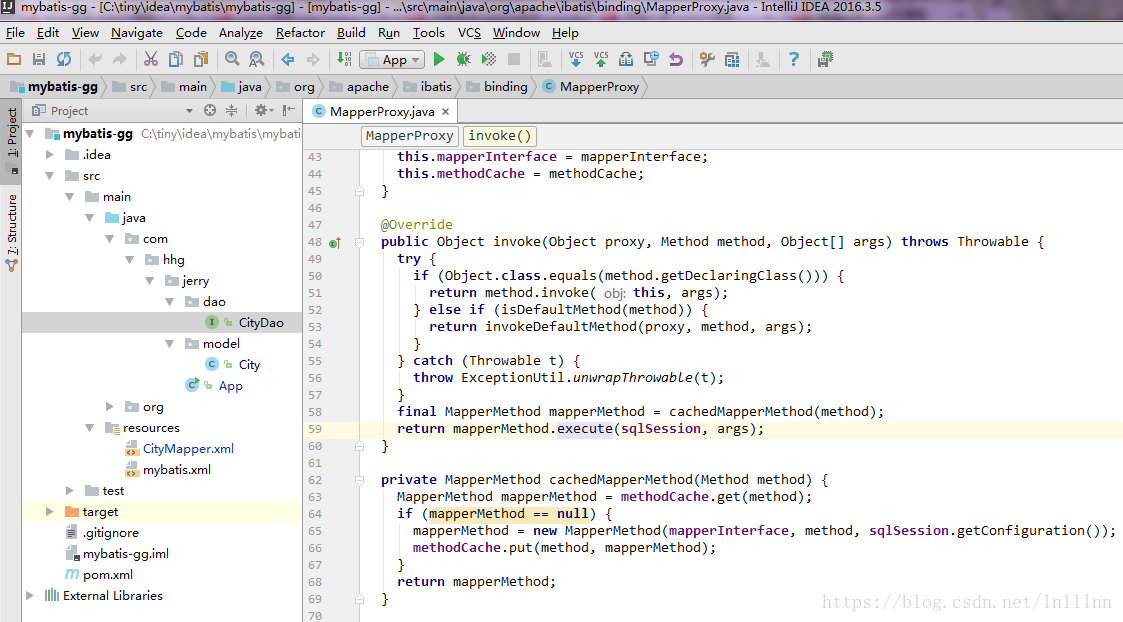
Task: Click Scroll from Source crosshair icon
Action: tap(210, 110)
